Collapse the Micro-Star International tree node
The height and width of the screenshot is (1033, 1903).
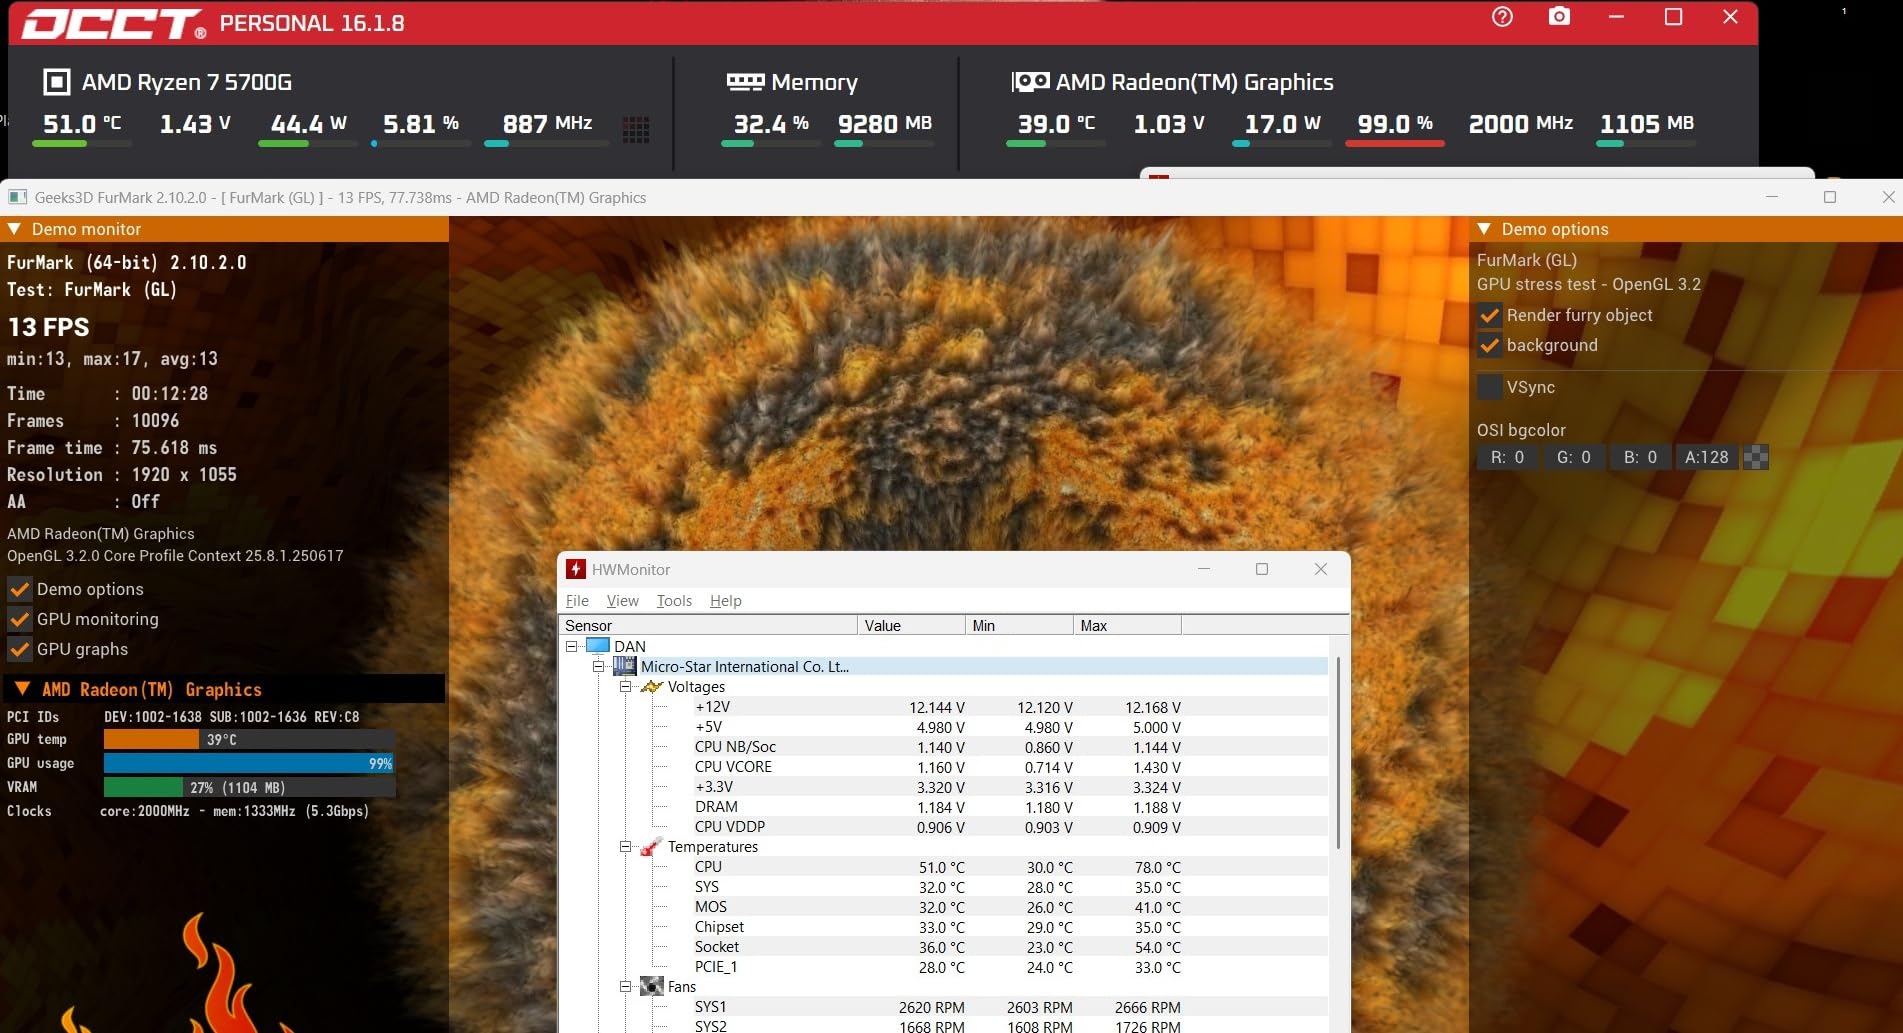pyautogui.click(x=599, y=666)
